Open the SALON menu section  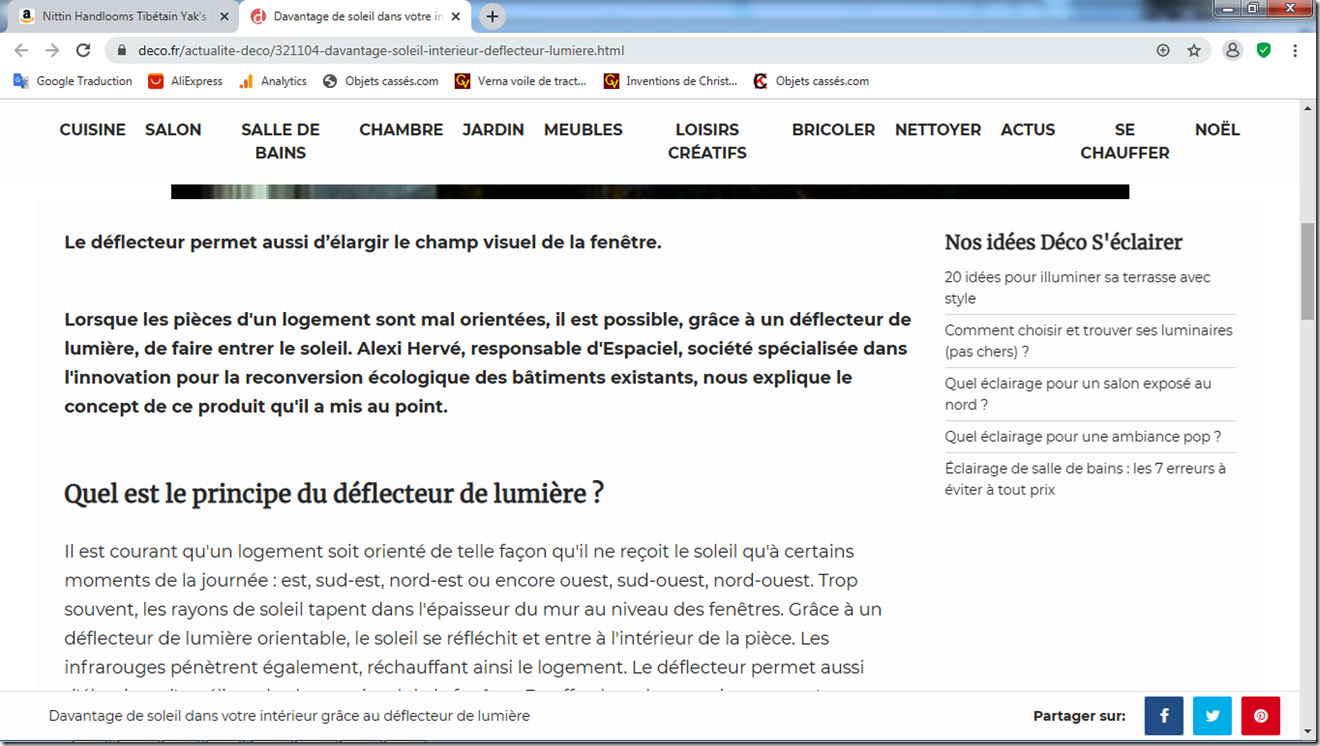tap(173, 130)
